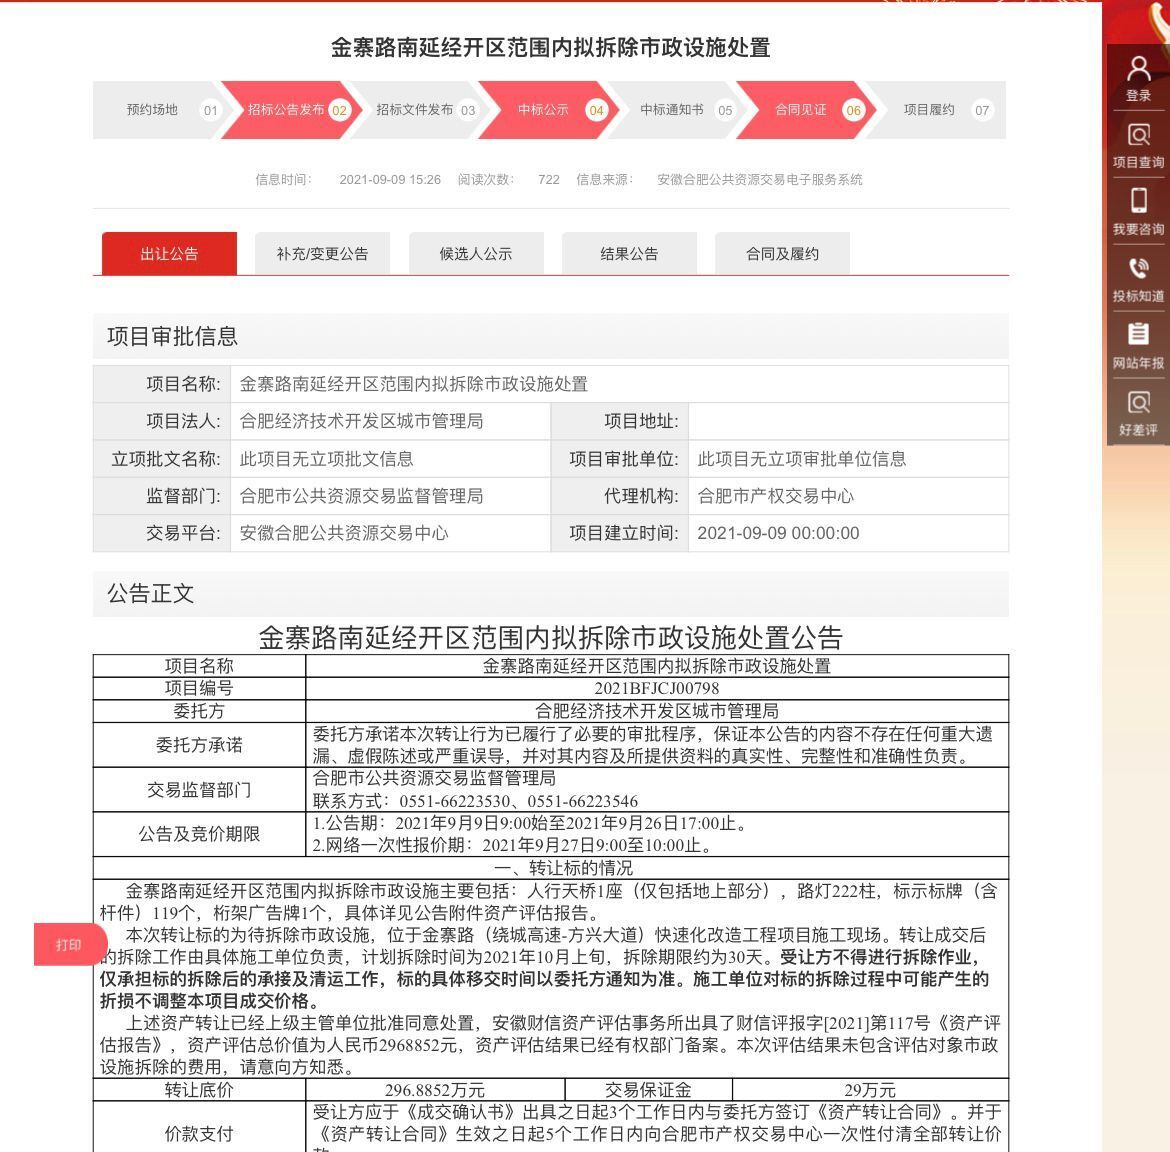Click the 公告期 date line
Image resolution: width=1170 pixels, height=1152 pixels.
click(x=530, y=823)
